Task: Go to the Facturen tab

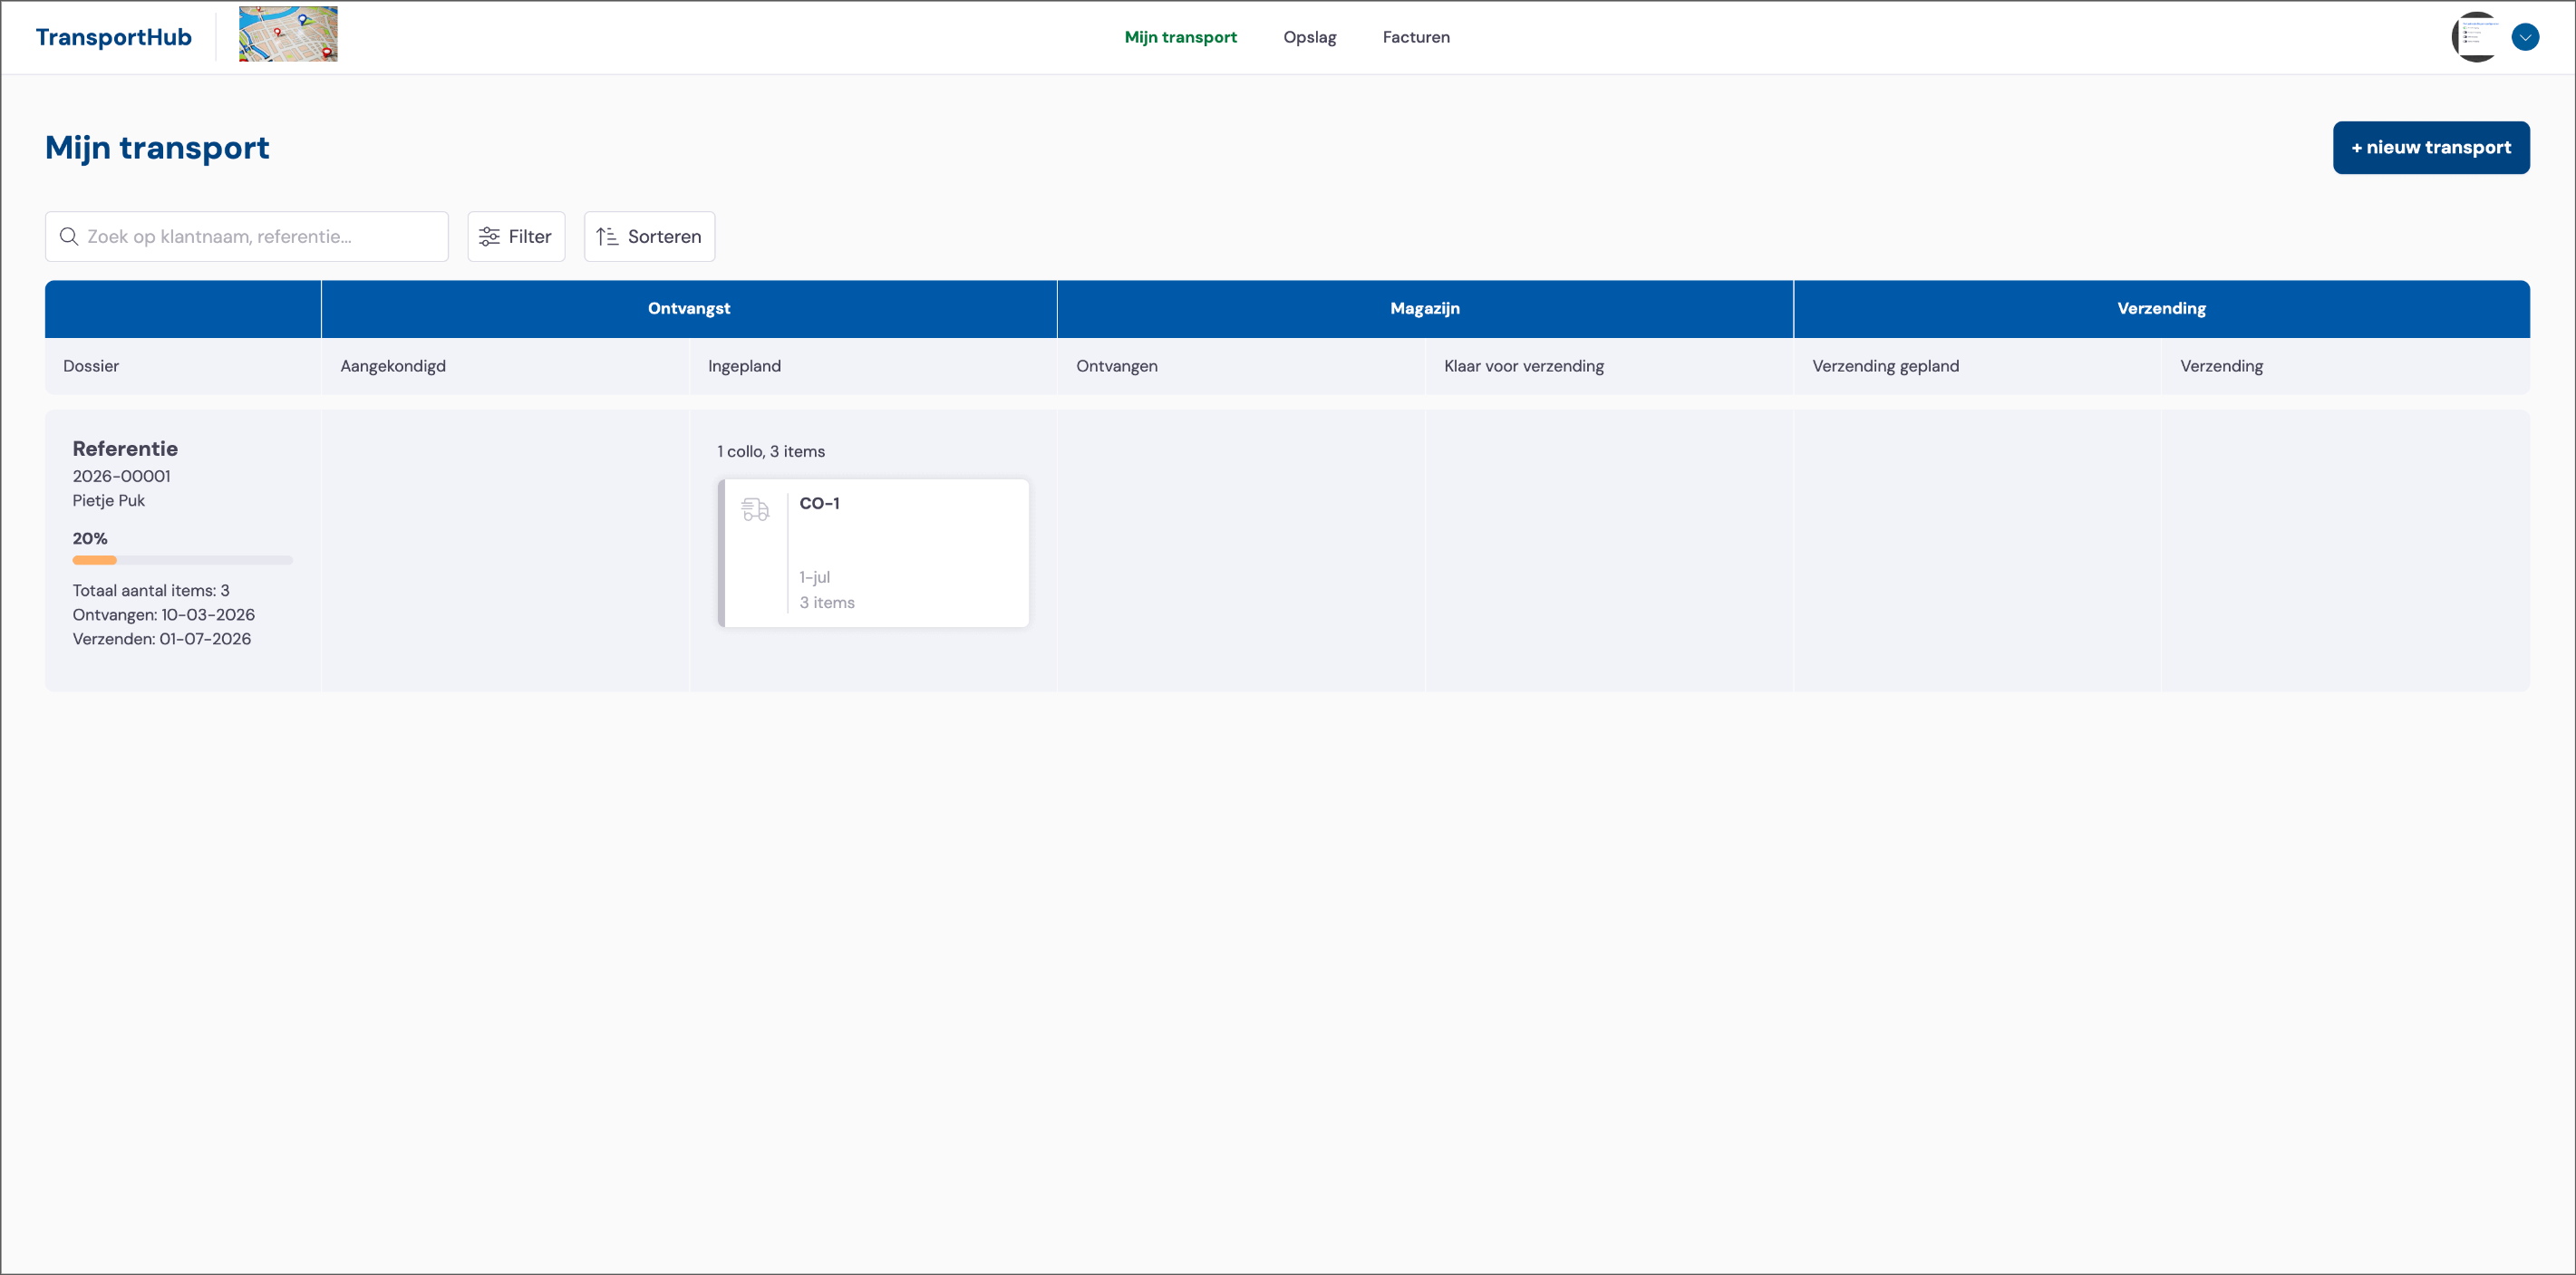Action: pyautogui.click(x=1415, y=37)
